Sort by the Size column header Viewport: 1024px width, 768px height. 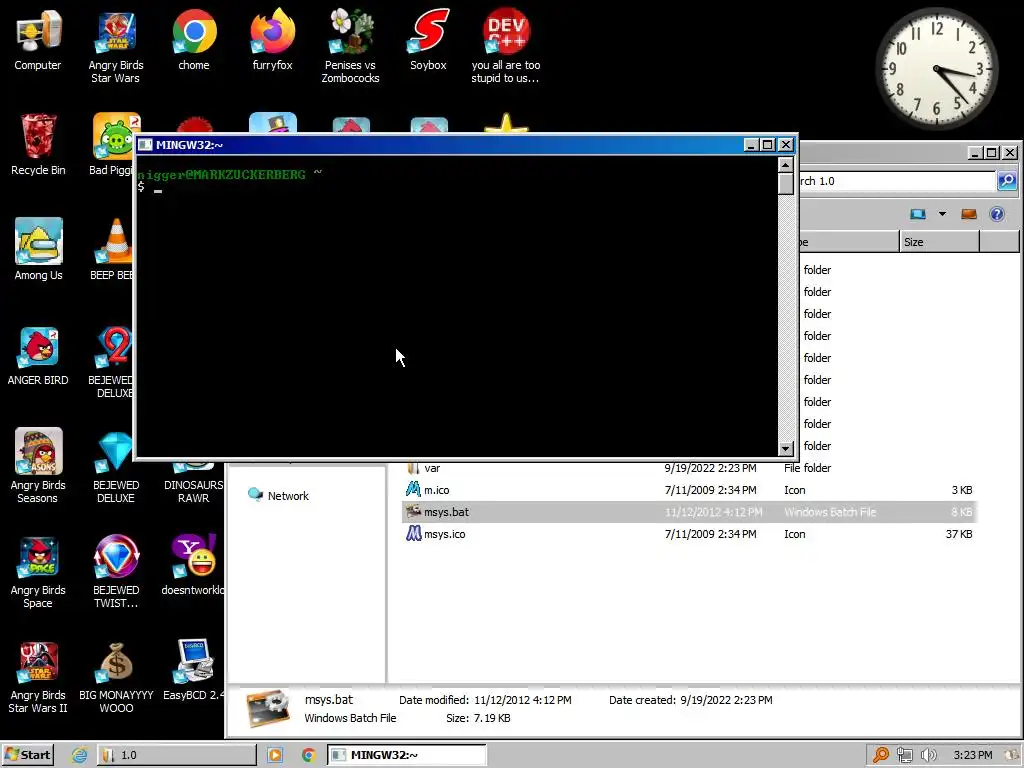[939, 242]
